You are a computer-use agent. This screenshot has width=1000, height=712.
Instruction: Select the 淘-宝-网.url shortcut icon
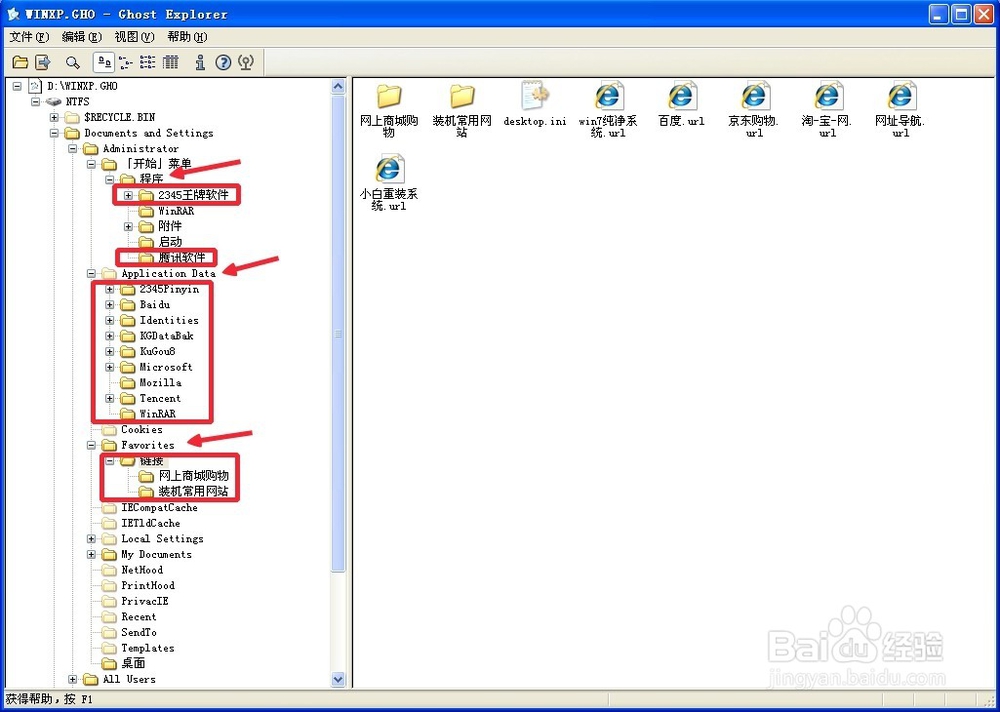coord(827,96)
